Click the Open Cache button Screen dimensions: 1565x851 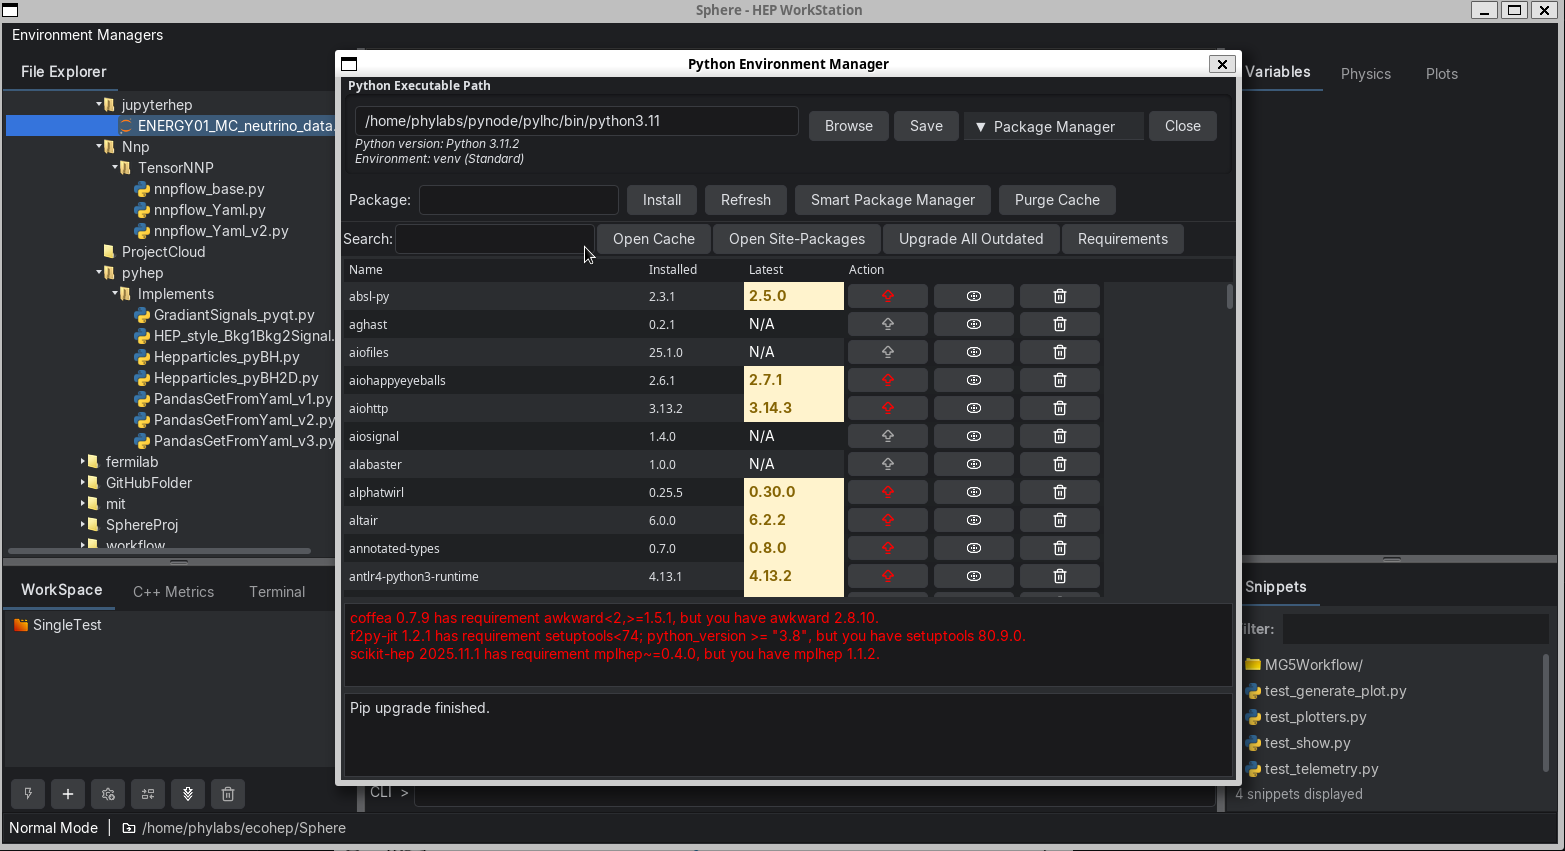(x=654, y=239)
